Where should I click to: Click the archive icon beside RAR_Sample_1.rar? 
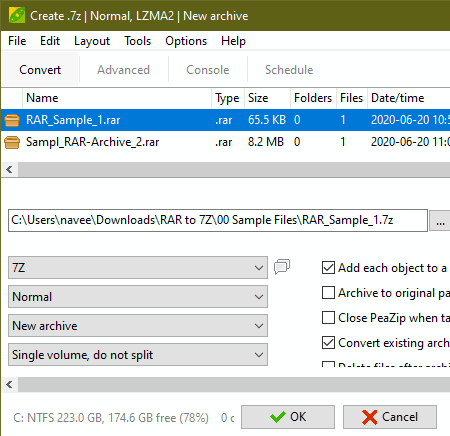[x=12, y=120]
